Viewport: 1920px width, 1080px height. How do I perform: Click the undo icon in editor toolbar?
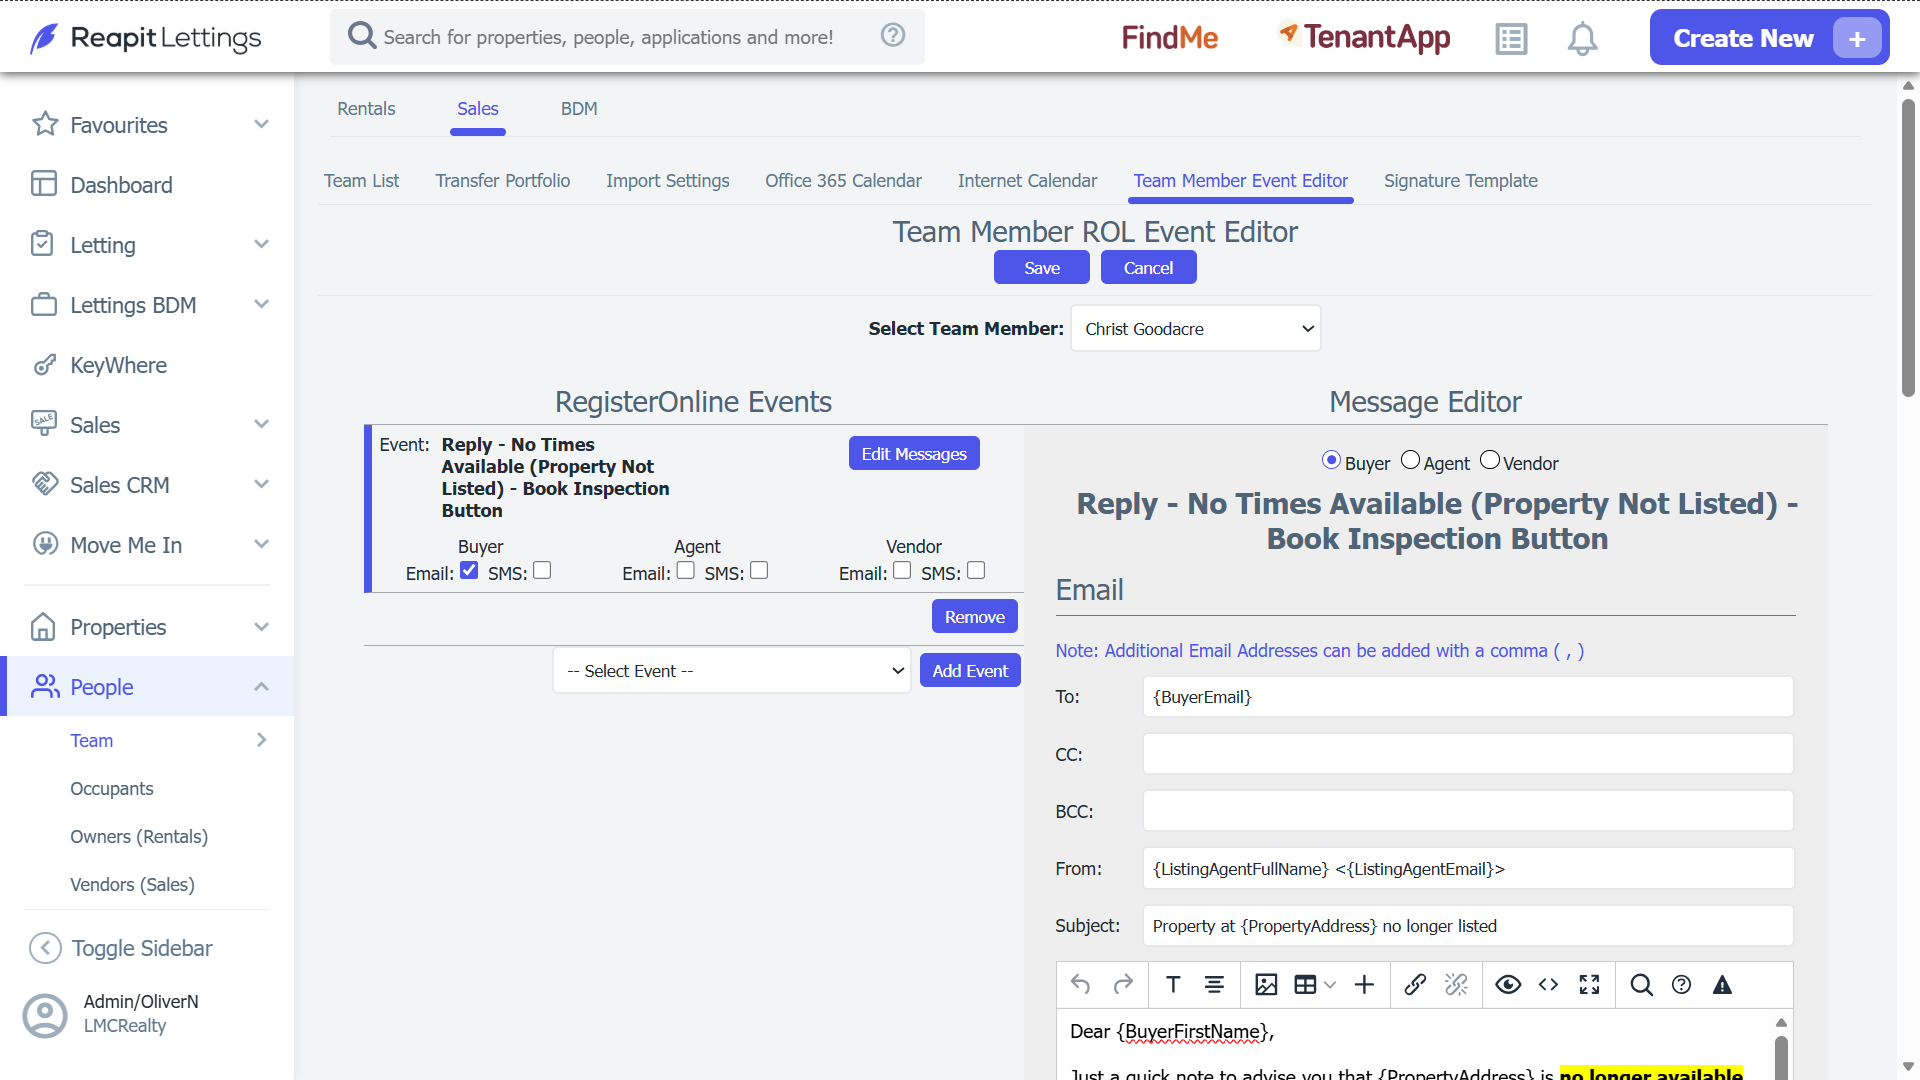(x=1080, y=985)
